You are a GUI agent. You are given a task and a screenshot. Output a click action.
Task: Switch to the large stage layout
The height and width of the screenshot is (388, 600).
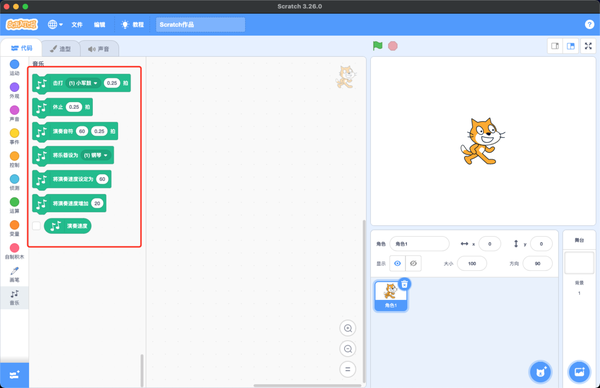pyautogui.click(x=571, y=46)
